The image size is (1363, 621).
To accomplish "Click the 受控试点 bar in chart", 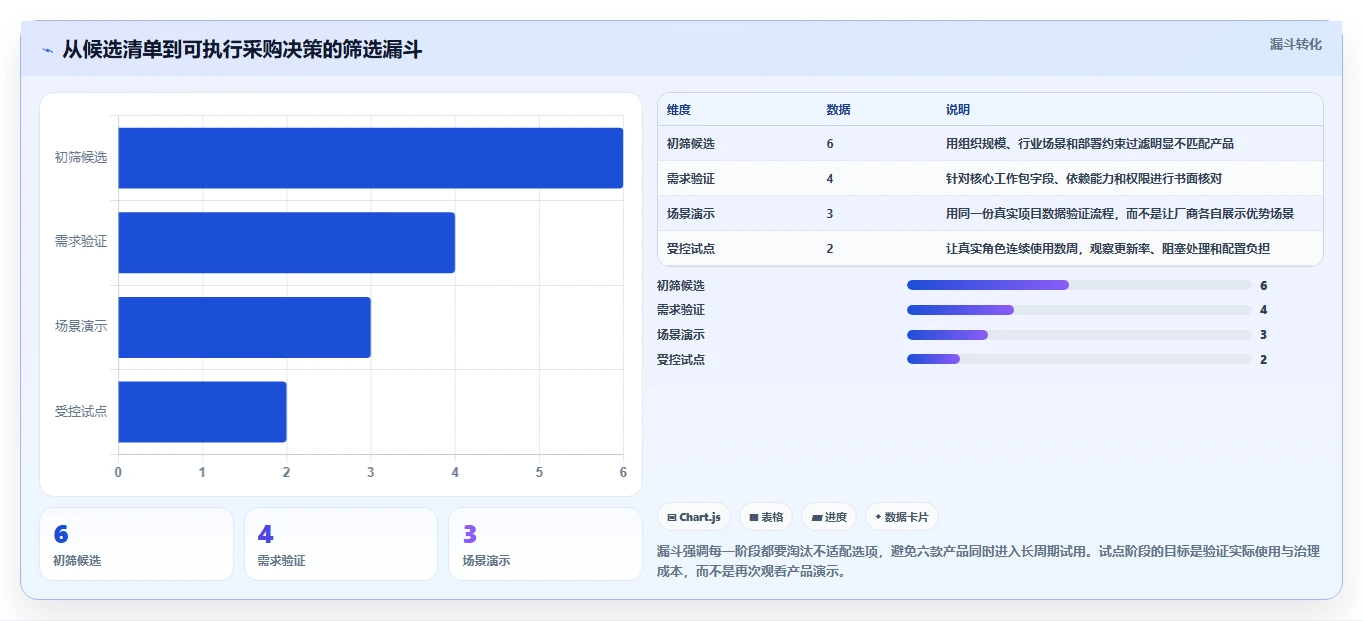I will tap(202, 411).
